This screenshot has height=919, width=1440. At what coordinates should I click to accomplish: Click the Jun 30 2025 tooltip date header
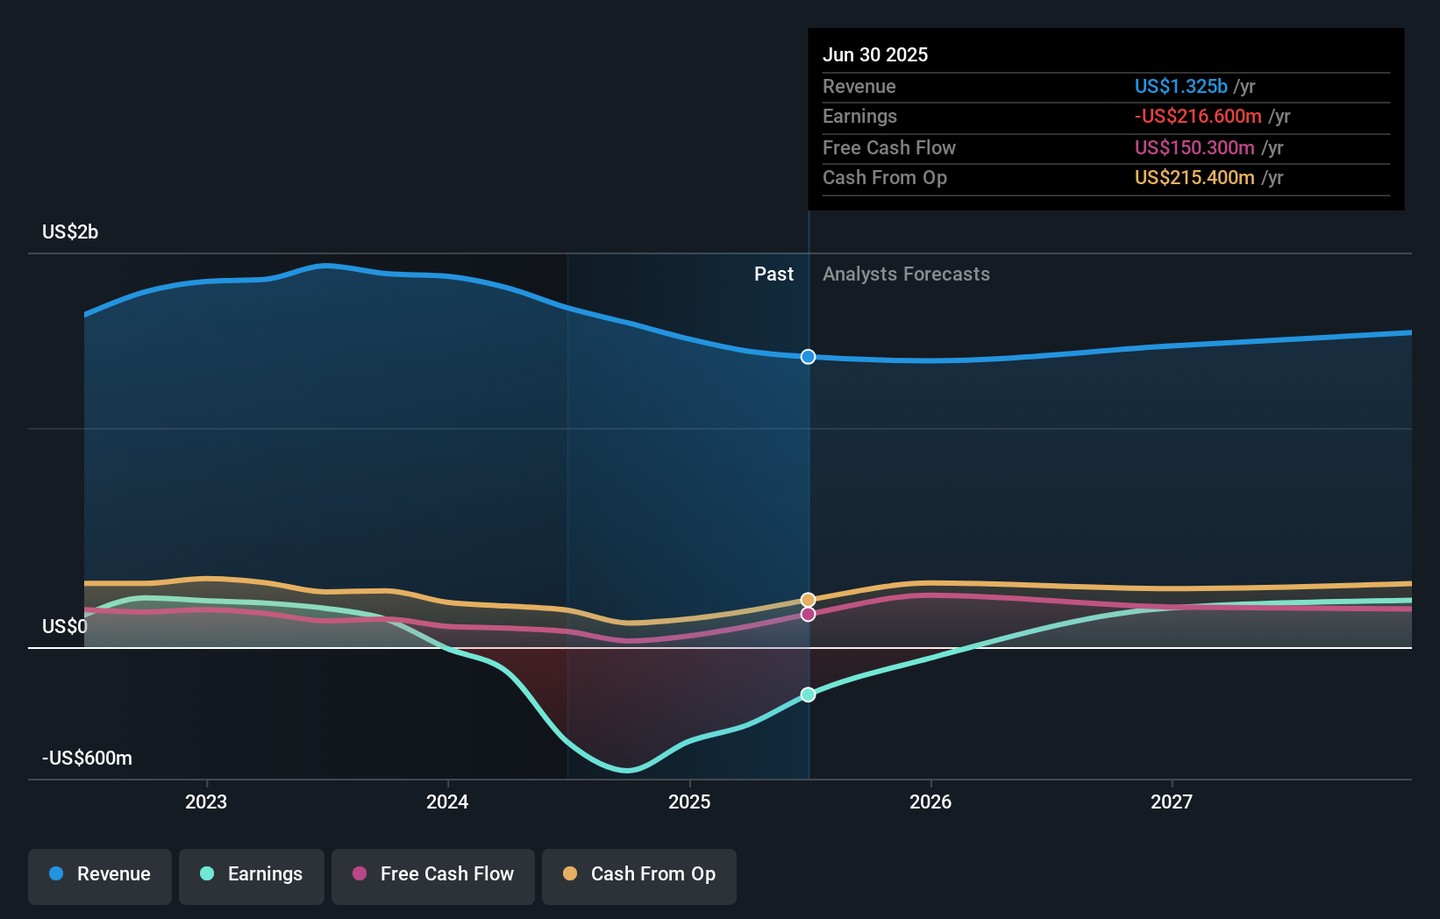coord(875,55)
